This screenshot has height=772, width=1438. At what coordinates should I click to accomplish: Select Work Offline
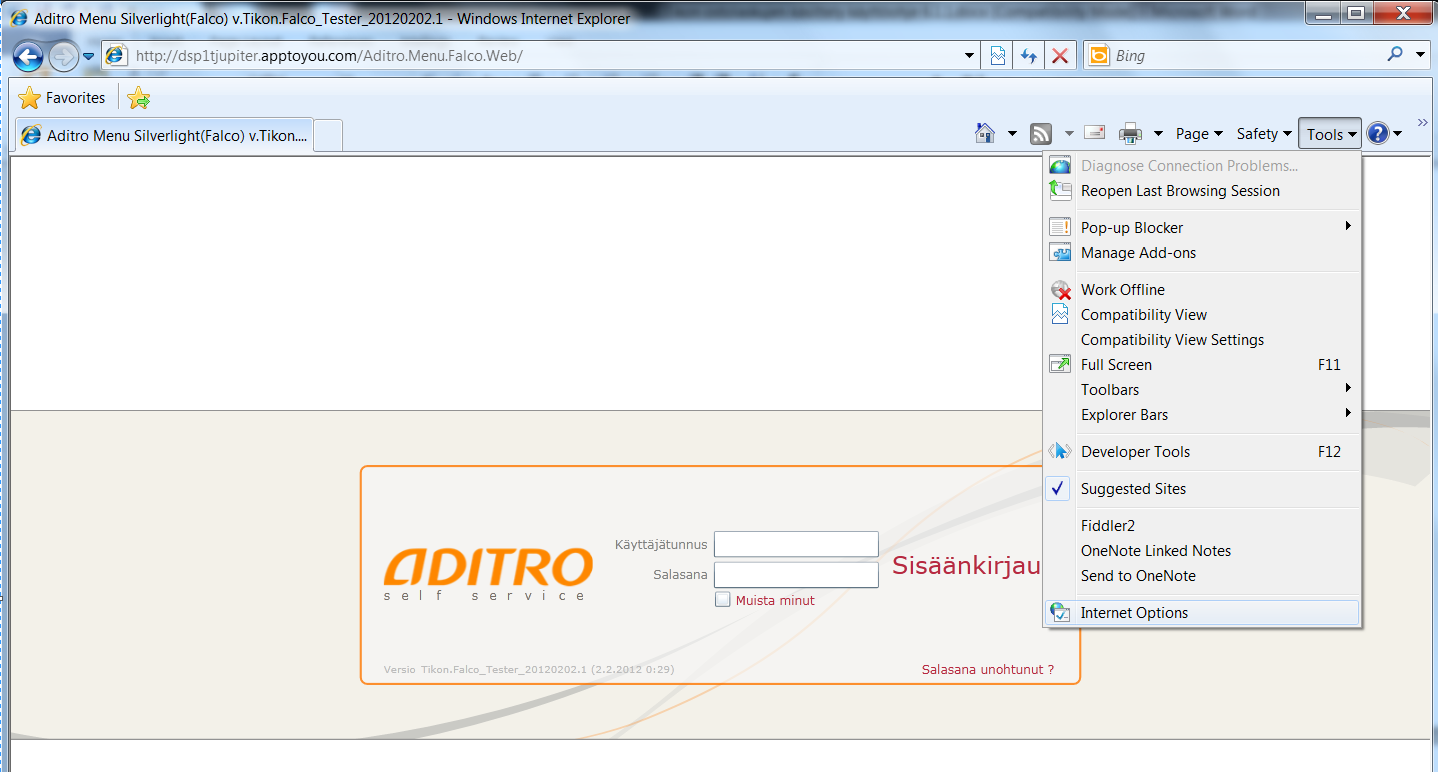[x=1202, y=290]
